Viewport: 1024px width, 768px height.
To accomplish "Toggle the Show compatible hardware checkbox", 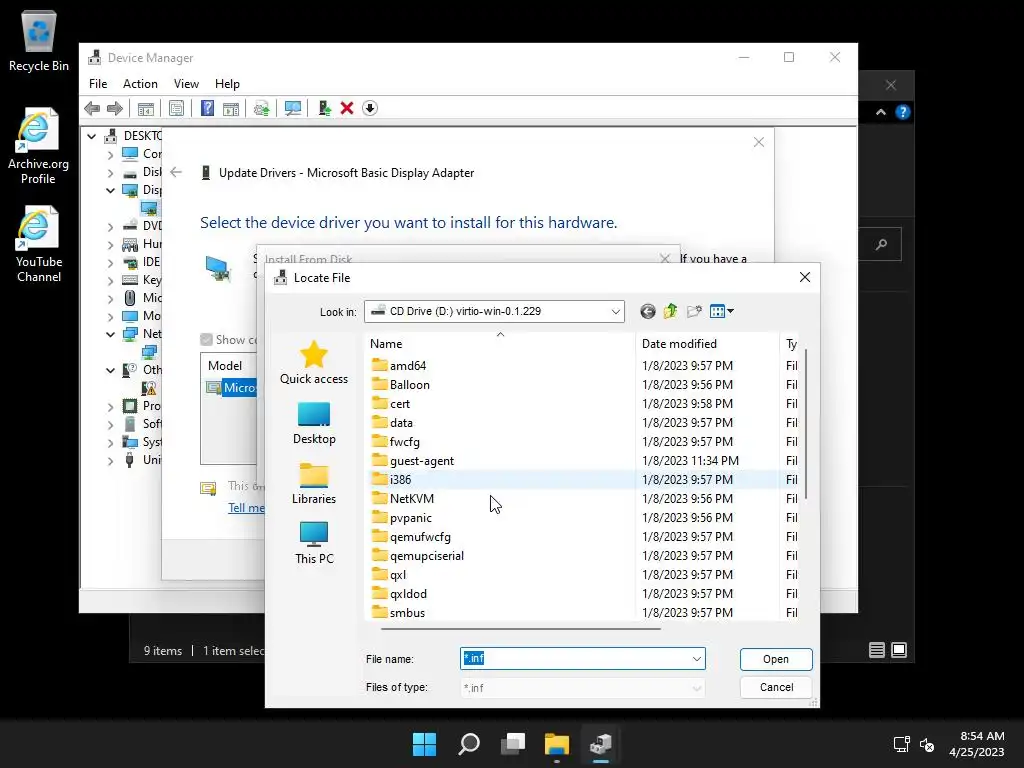I will 206,340.
